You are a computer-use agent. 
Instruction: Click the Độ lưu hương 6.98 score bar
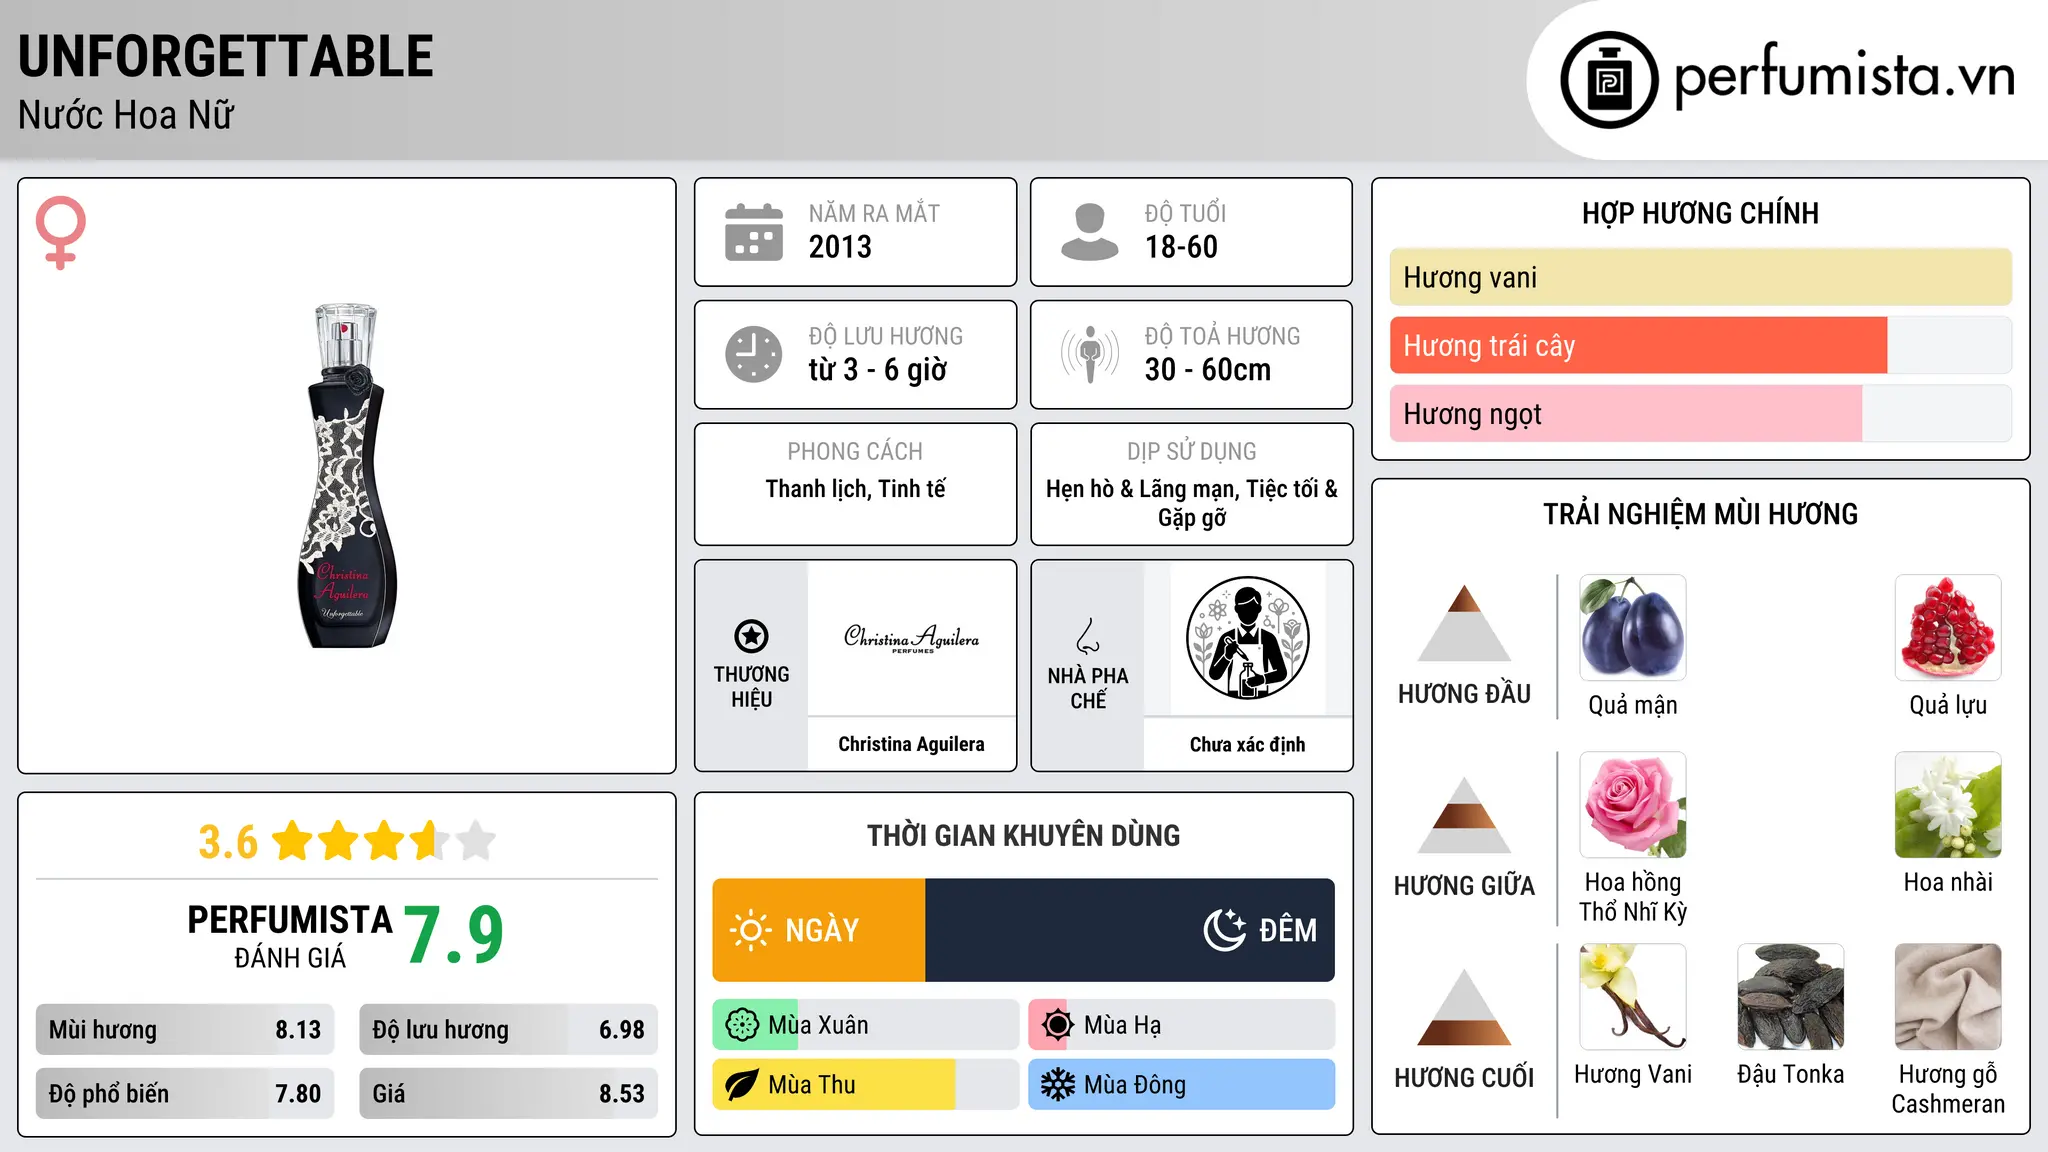509,1030
